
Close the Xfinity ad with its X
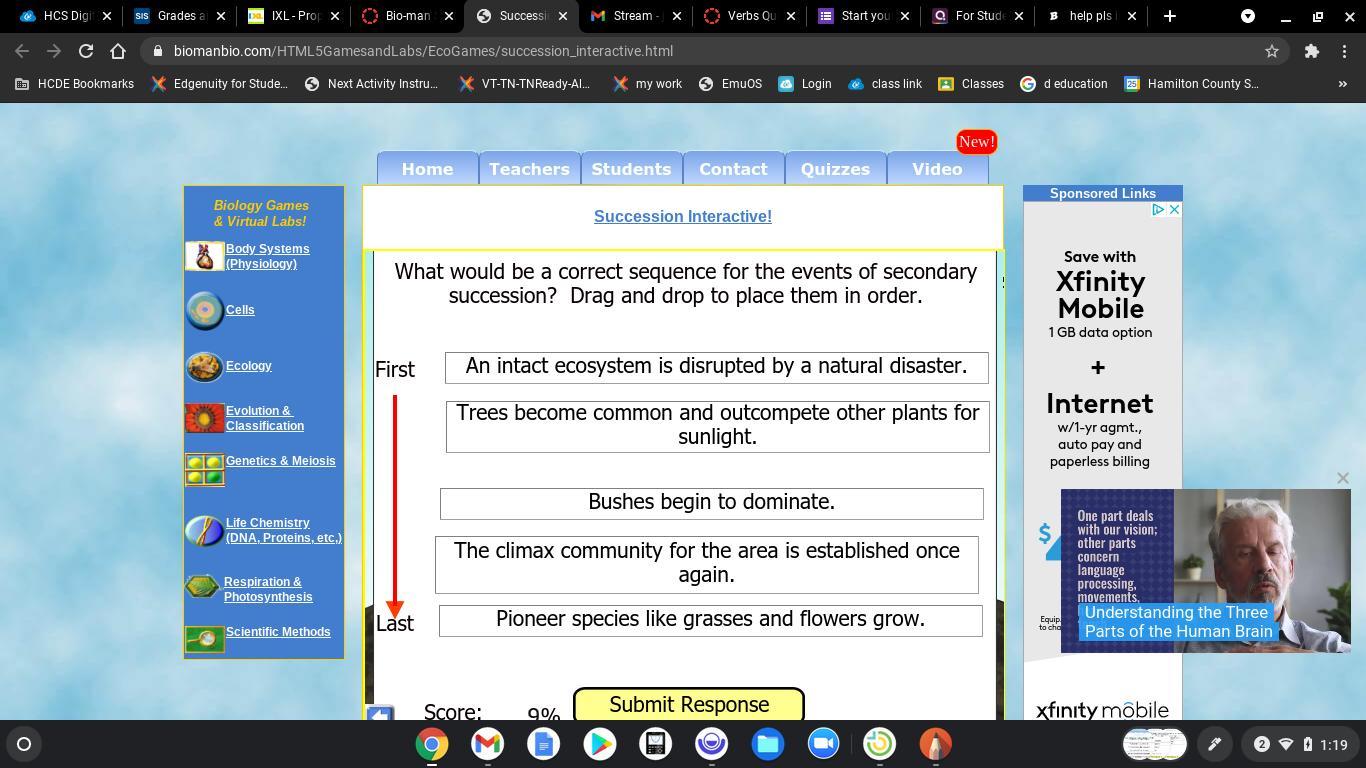pos(1174,210)
